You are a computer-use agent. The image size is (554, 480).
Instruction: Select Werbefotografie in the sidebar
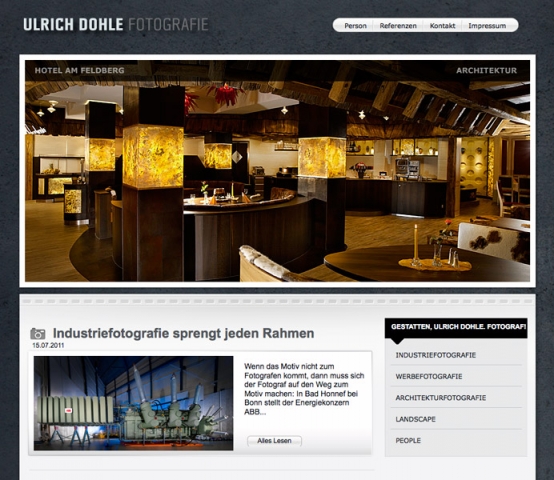tap(429, 377)
